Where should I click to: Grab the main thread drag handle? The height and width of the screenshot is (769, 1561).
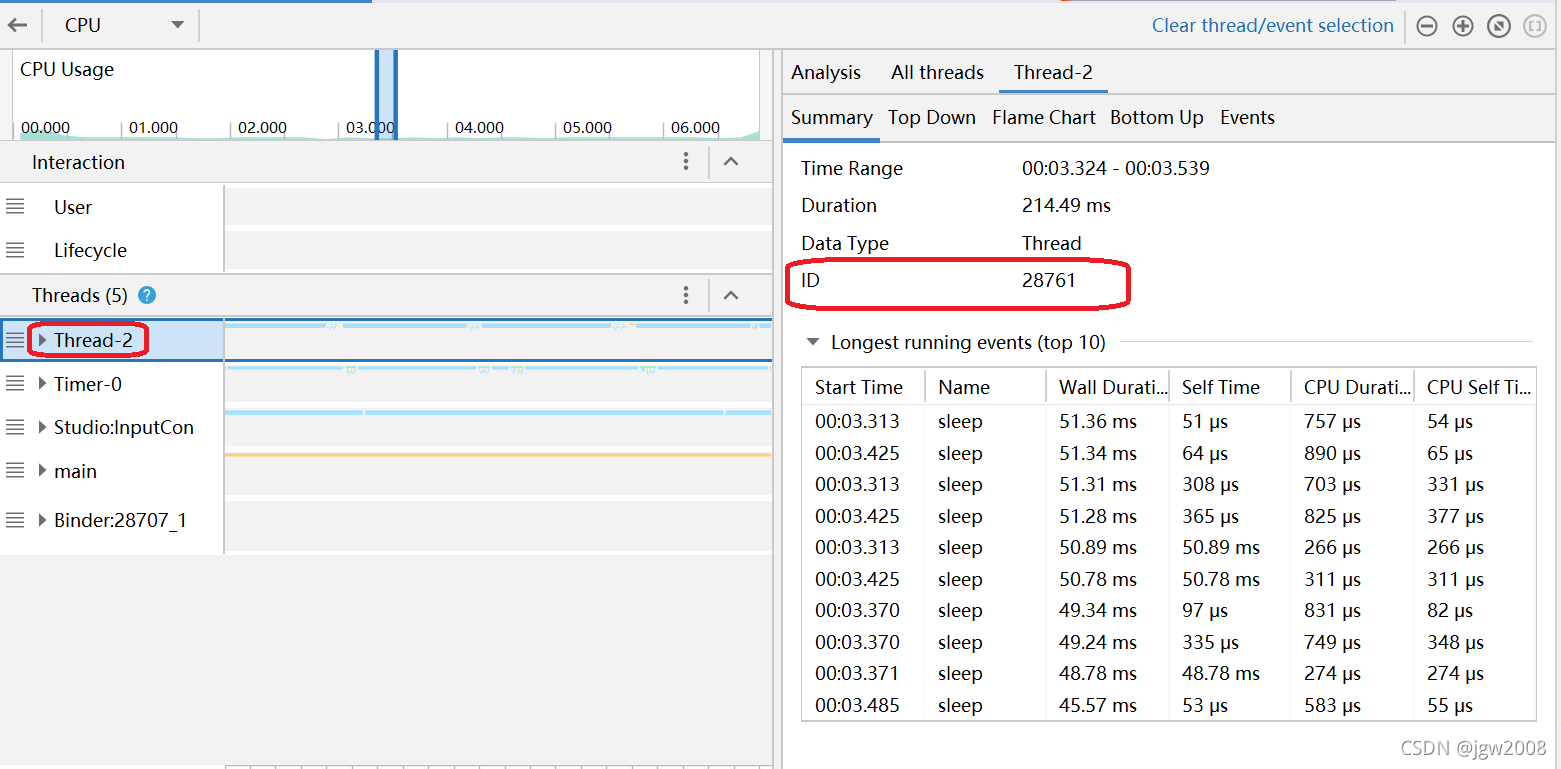point(15,470)
